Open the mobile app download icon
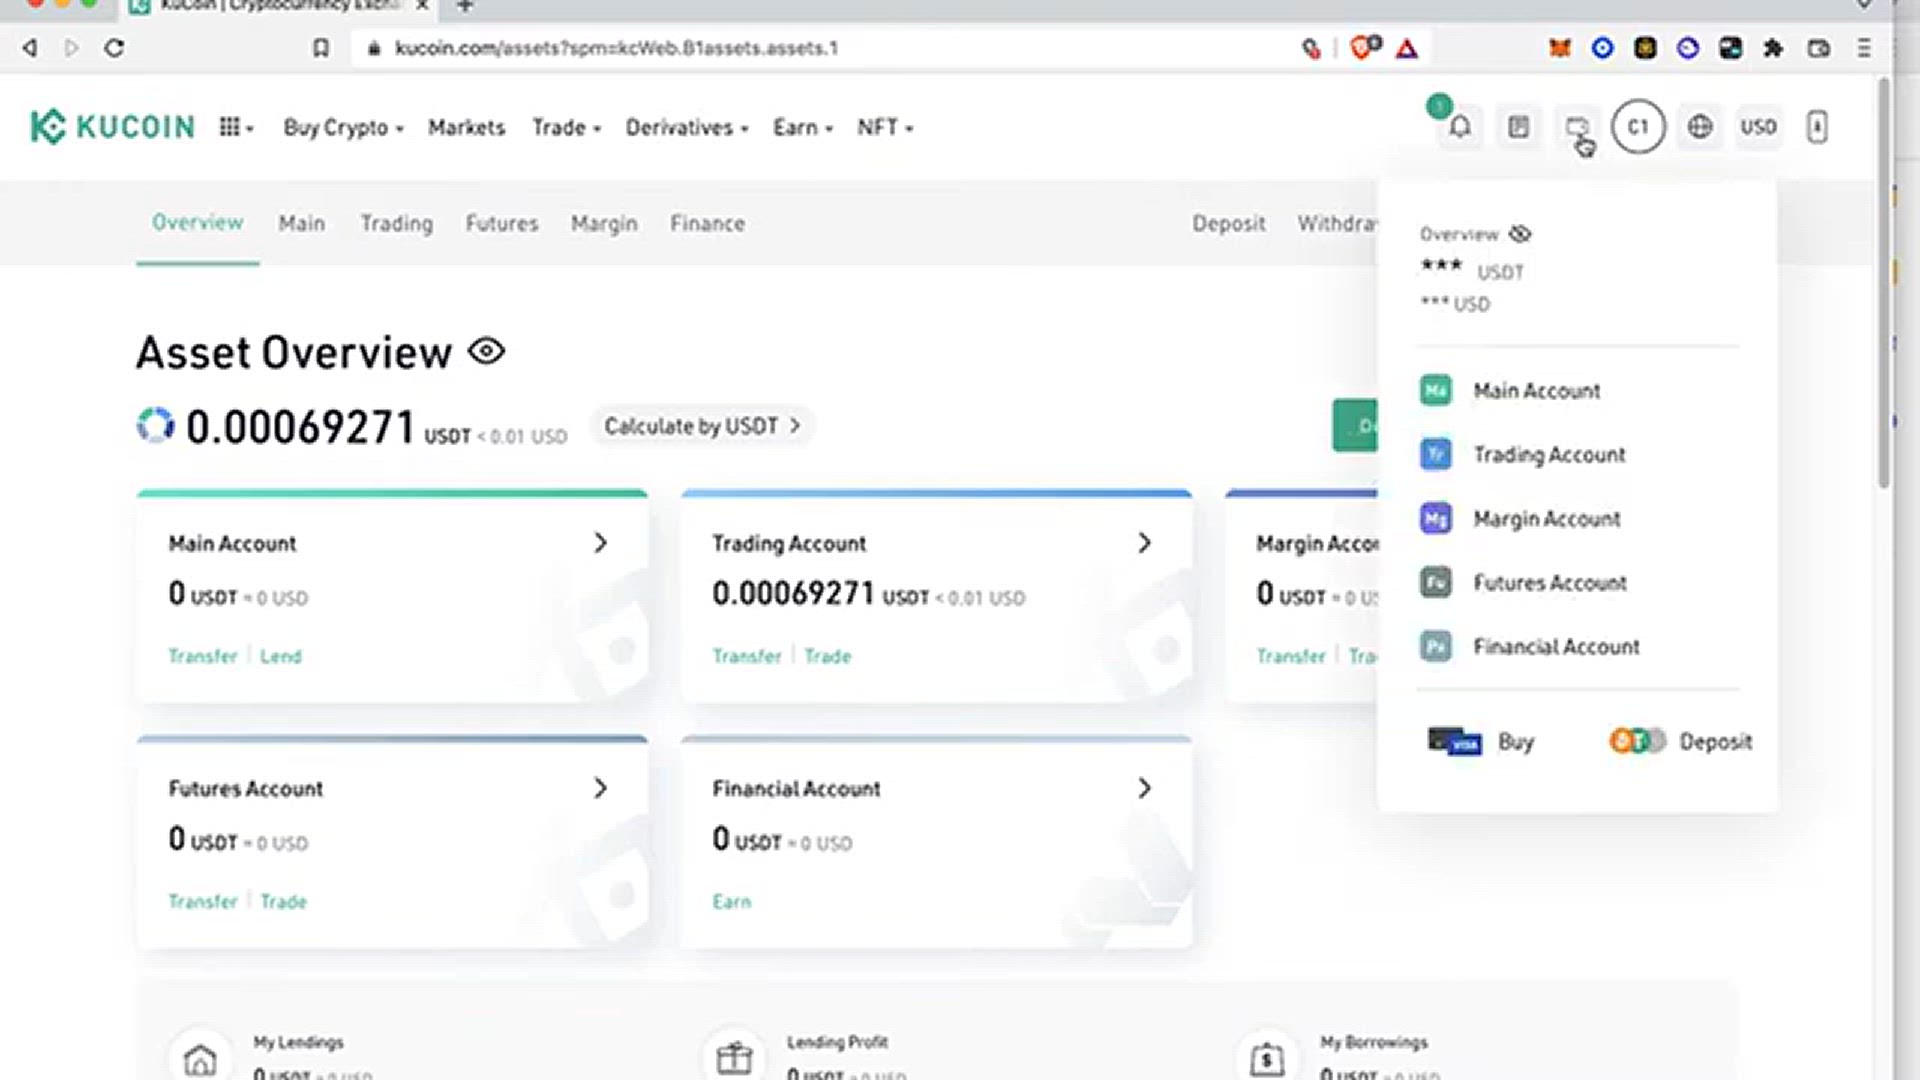 tap(1817, 127)
